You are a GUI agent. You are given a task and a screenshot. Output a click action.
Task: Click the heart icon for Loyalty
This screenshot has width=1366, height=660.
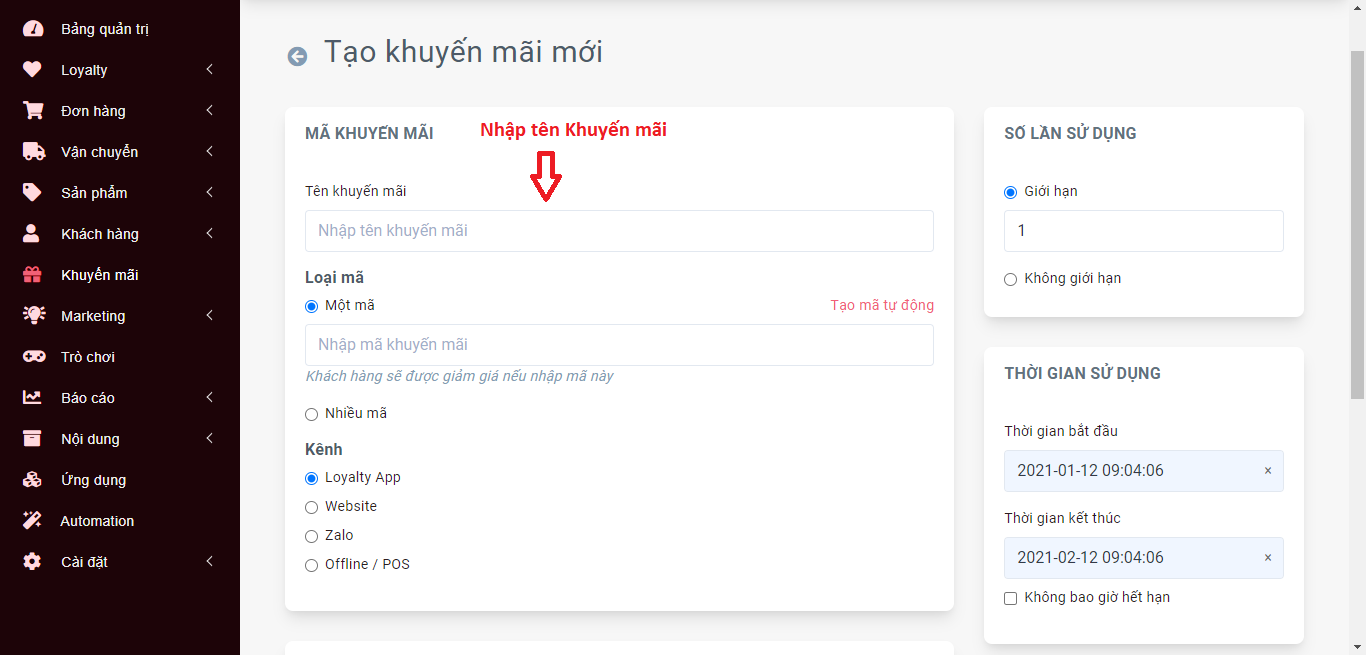33,70
